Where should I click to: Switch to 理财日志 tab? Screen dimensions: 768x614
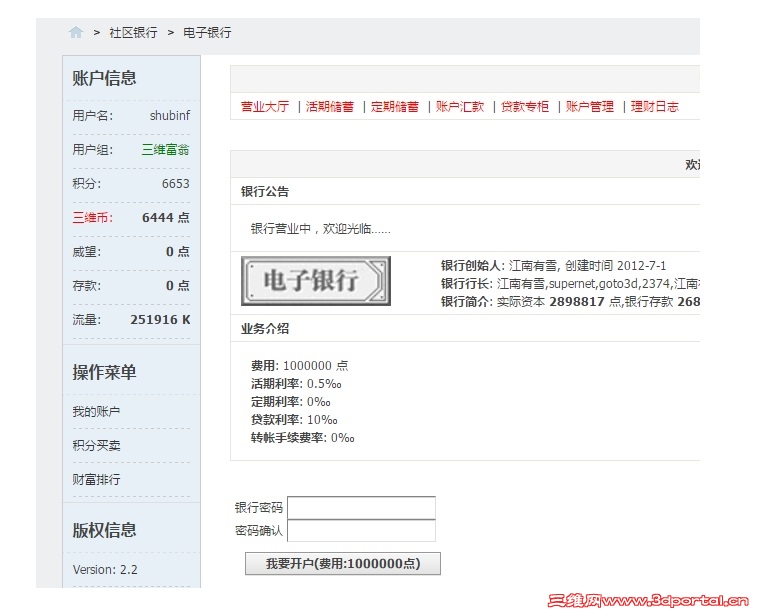click(655, 107)
